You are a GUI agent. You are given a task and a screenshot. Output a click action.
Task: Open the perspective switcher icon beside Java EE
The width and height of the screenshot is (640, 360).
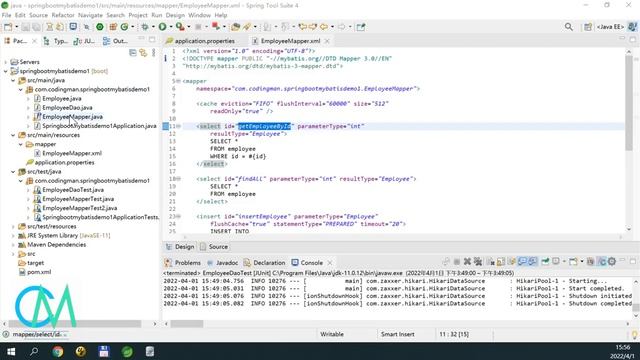tap(588, 27)
